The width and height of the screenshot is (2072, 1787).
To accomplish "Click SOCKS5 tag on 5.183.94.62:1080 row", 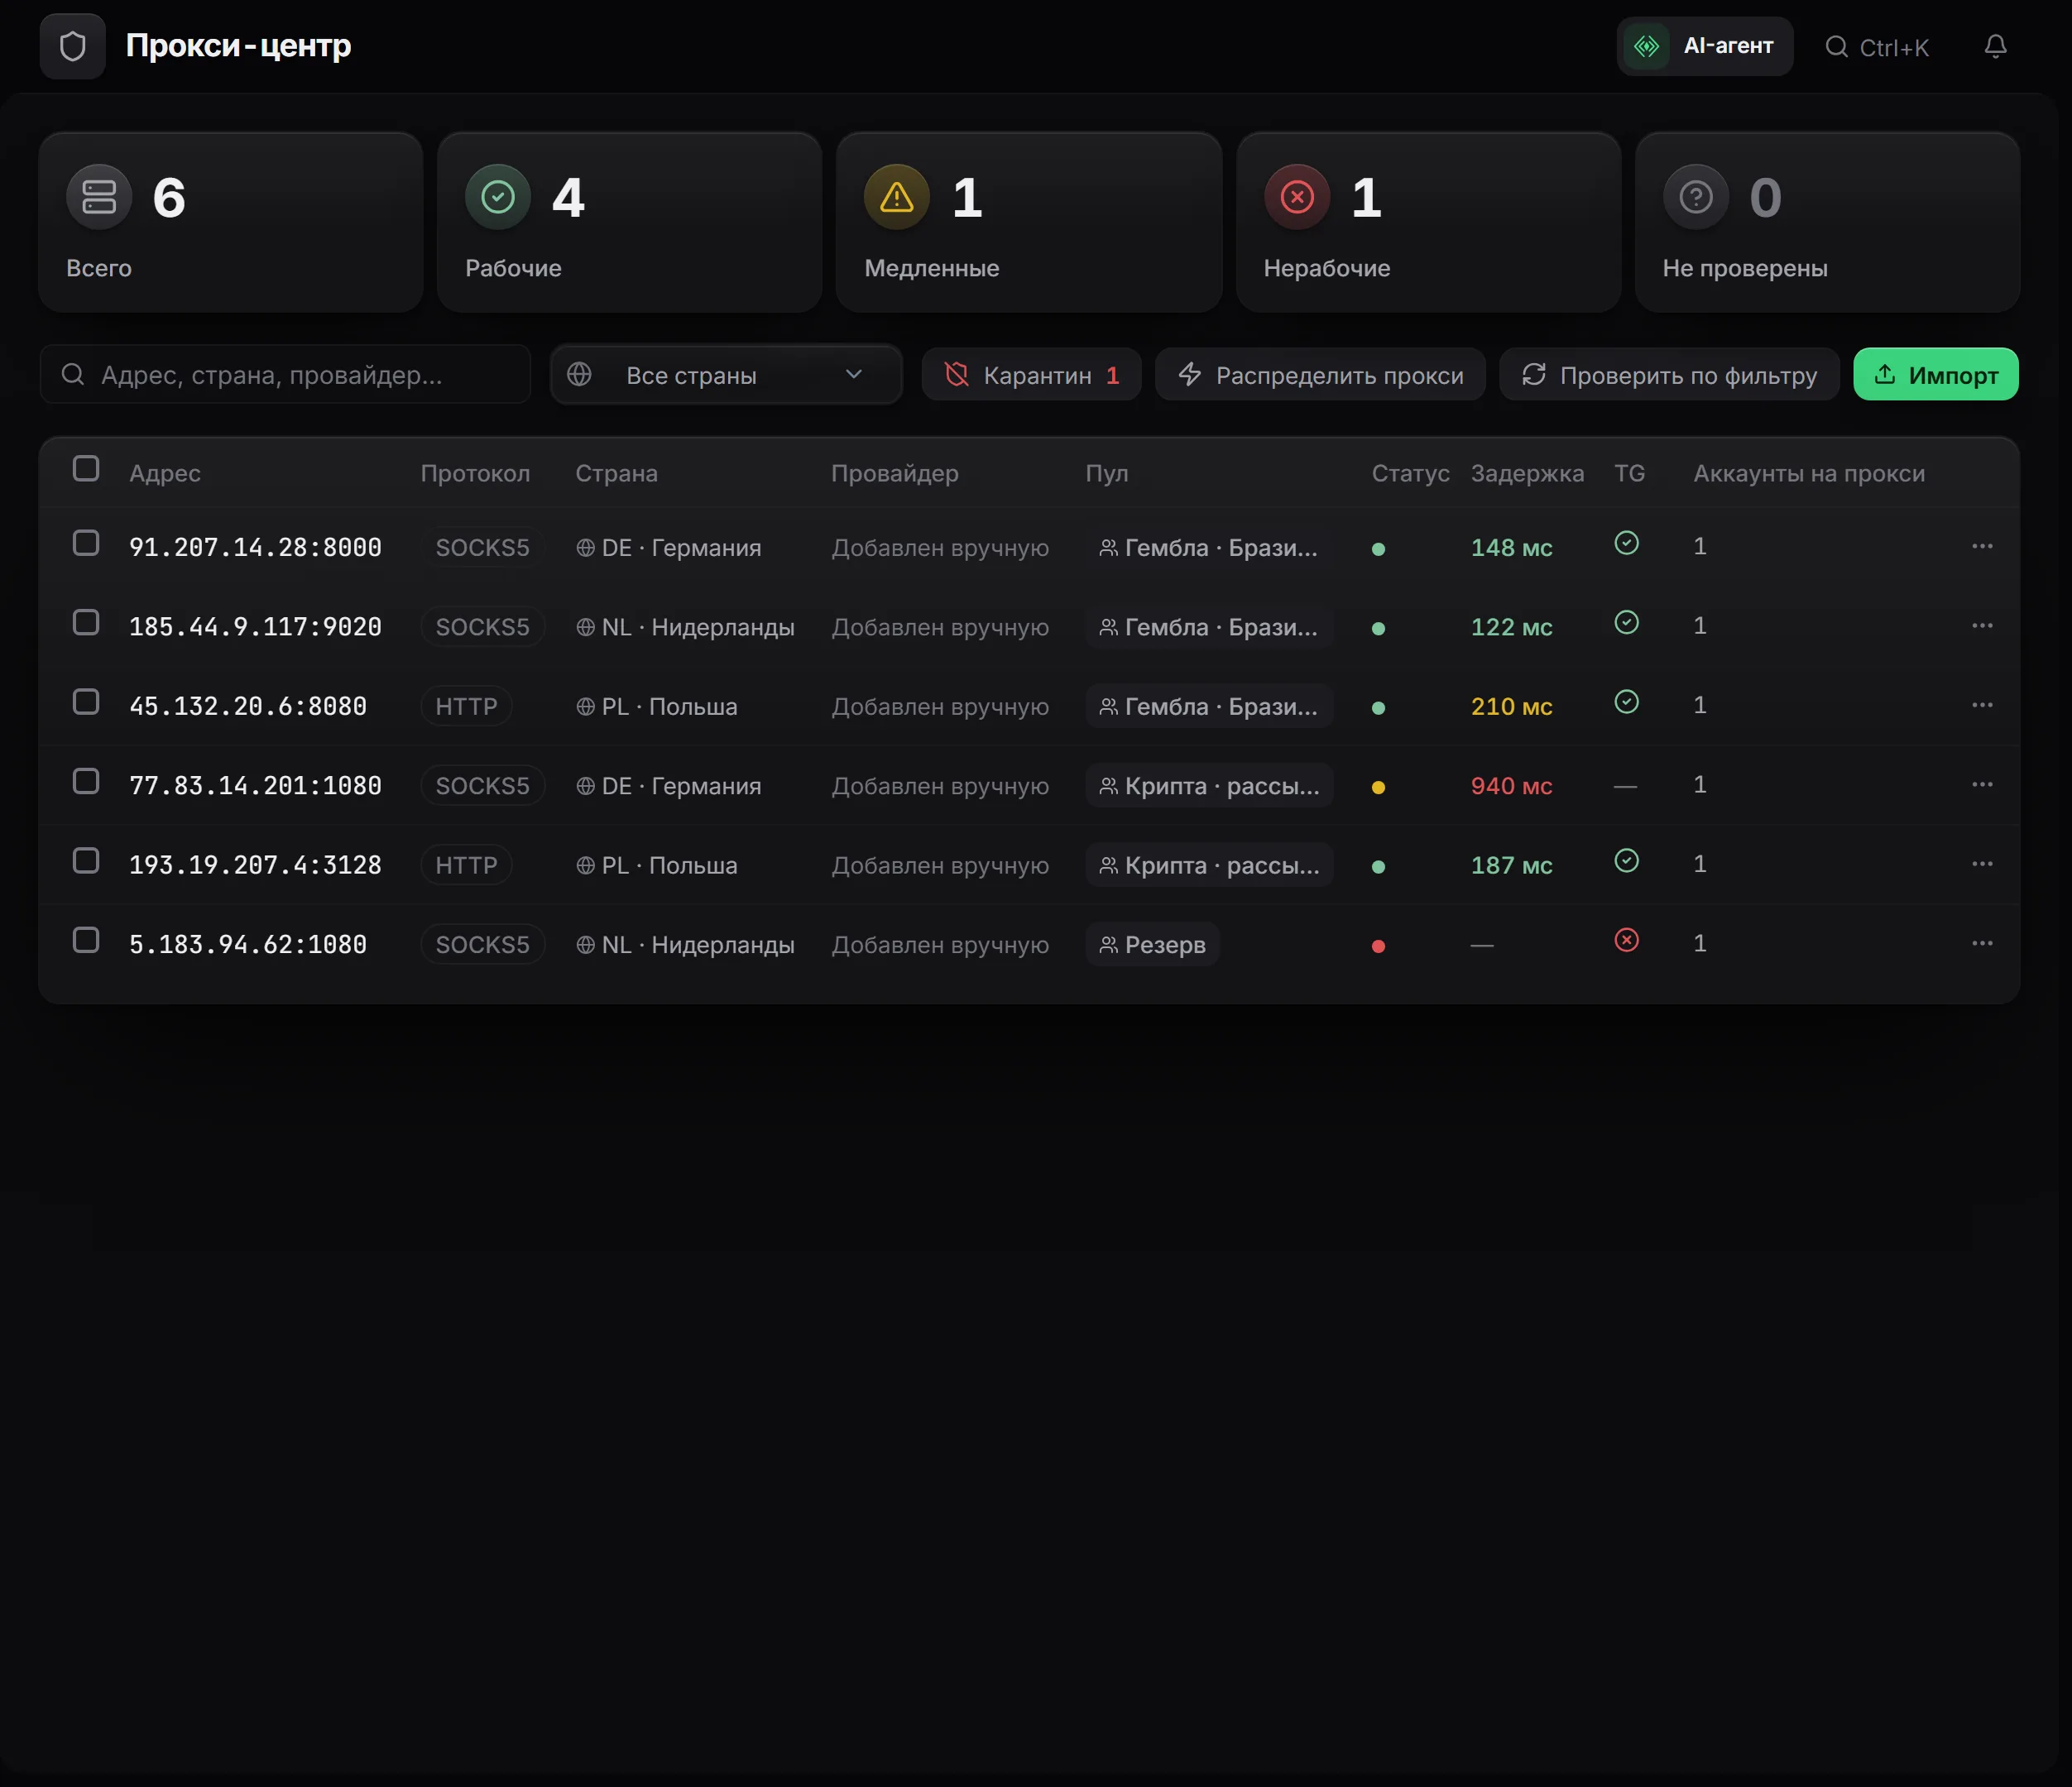I will (x=482, y=944).
